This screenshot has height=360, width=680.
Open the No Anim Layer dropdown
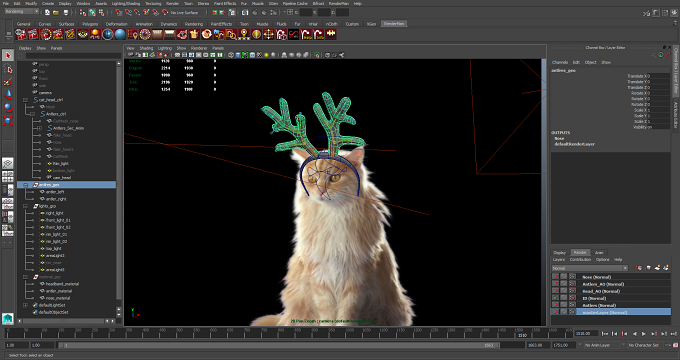pos(601,345)
